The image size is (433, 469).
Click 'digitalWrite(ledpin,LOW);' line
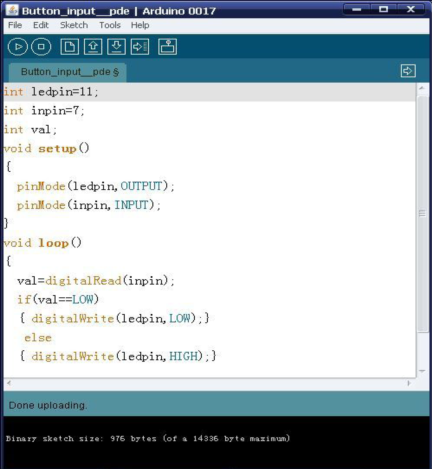tap(114, 318)
